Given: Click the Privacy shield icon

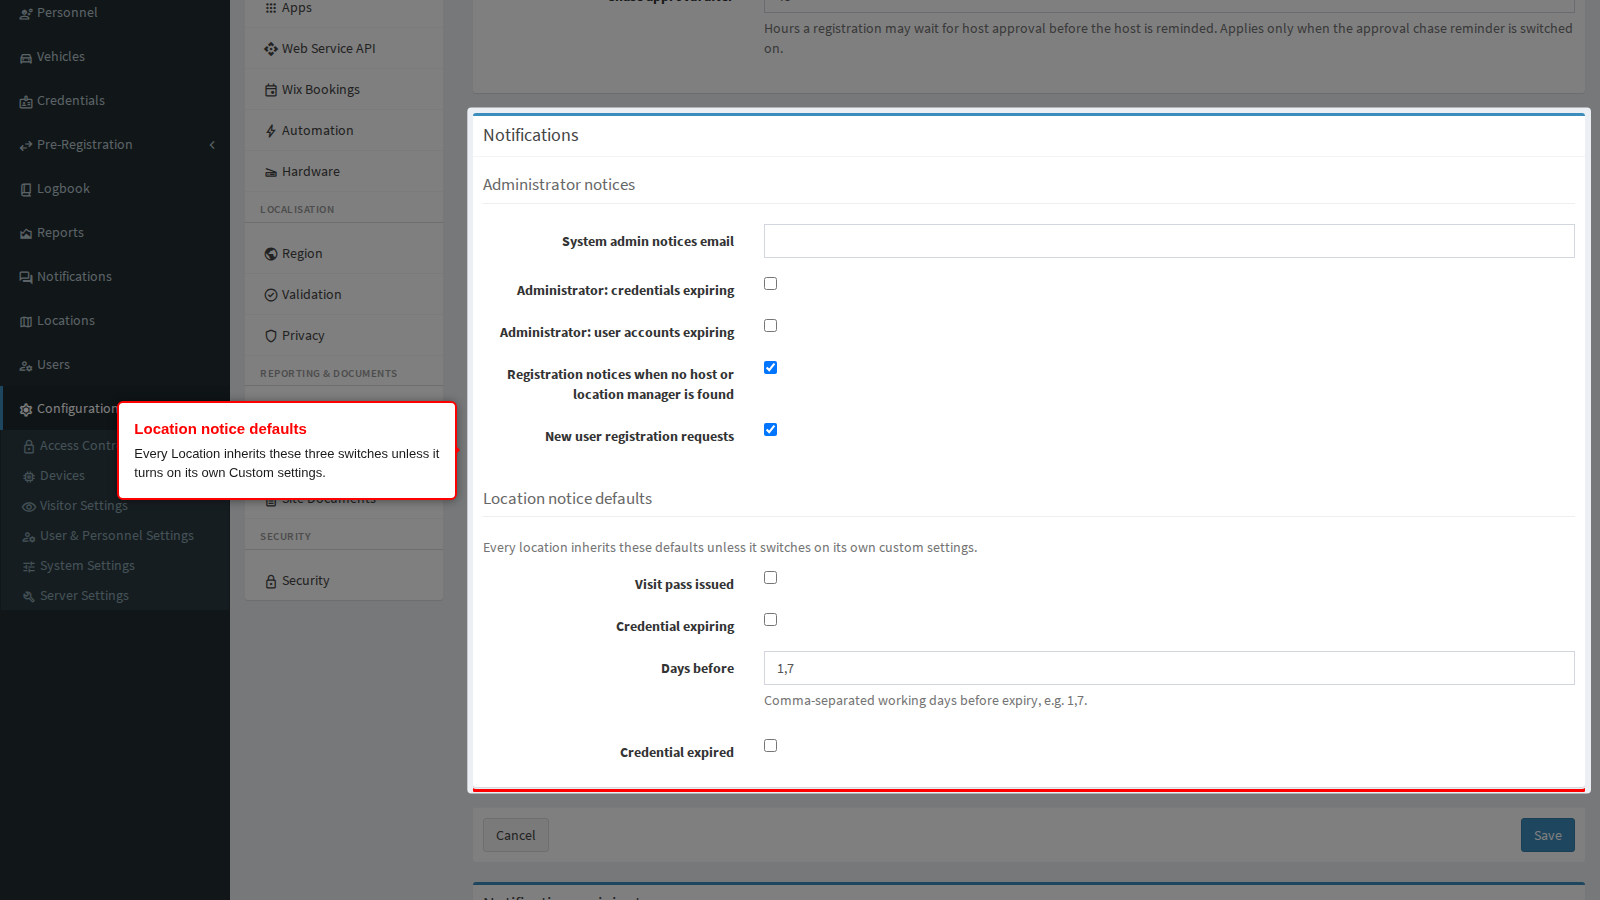Looking at the screenshot, I should click(271, 336).
